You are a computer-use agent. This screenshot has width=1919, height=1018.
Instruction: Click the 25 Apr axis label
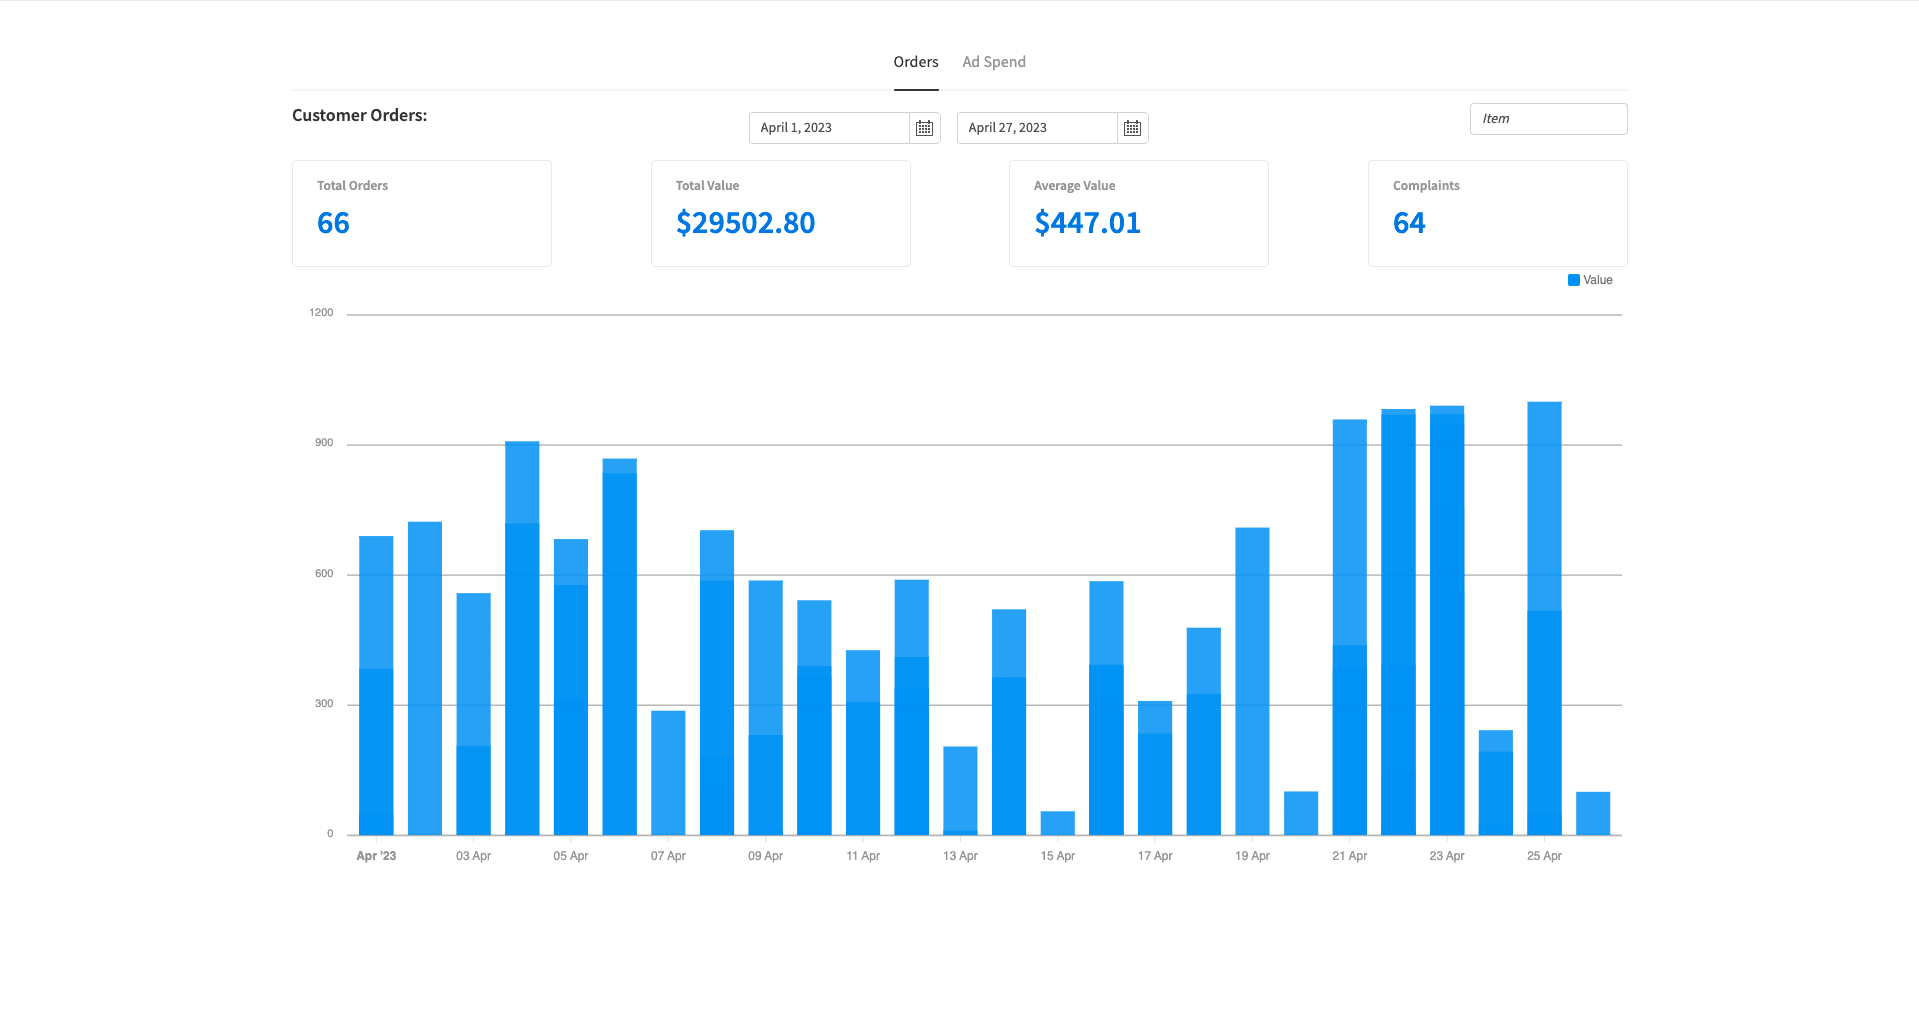(1544, 856)
